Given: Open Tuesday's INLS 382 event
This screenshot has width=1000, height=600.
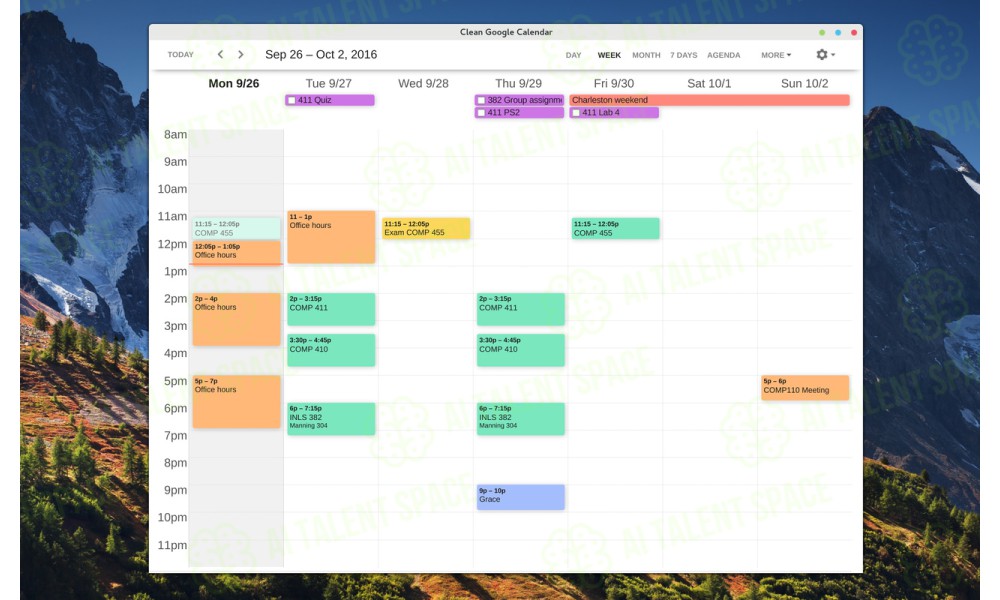Looking at the screenshot, I should 331,419.
